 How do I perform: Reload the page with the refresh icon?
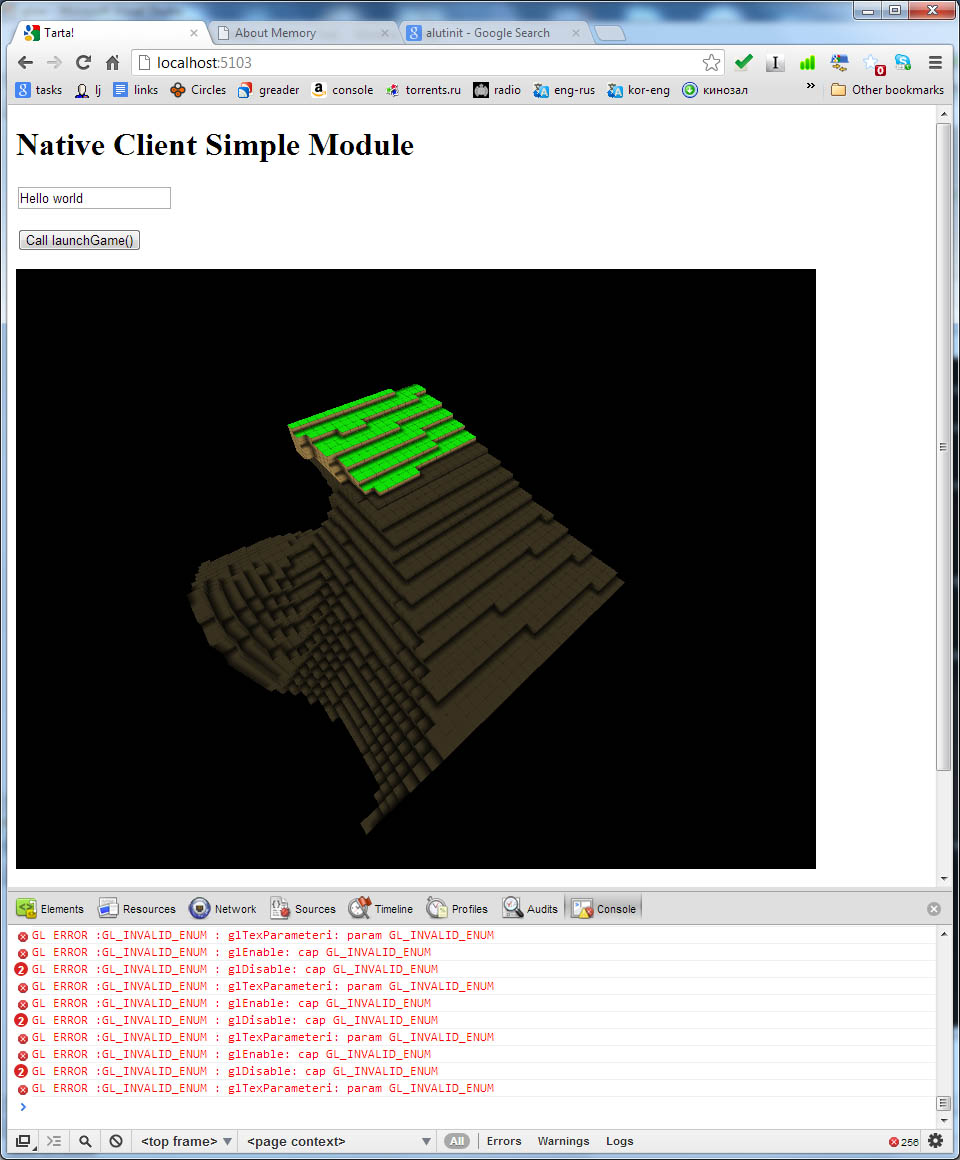click(84, 63)
